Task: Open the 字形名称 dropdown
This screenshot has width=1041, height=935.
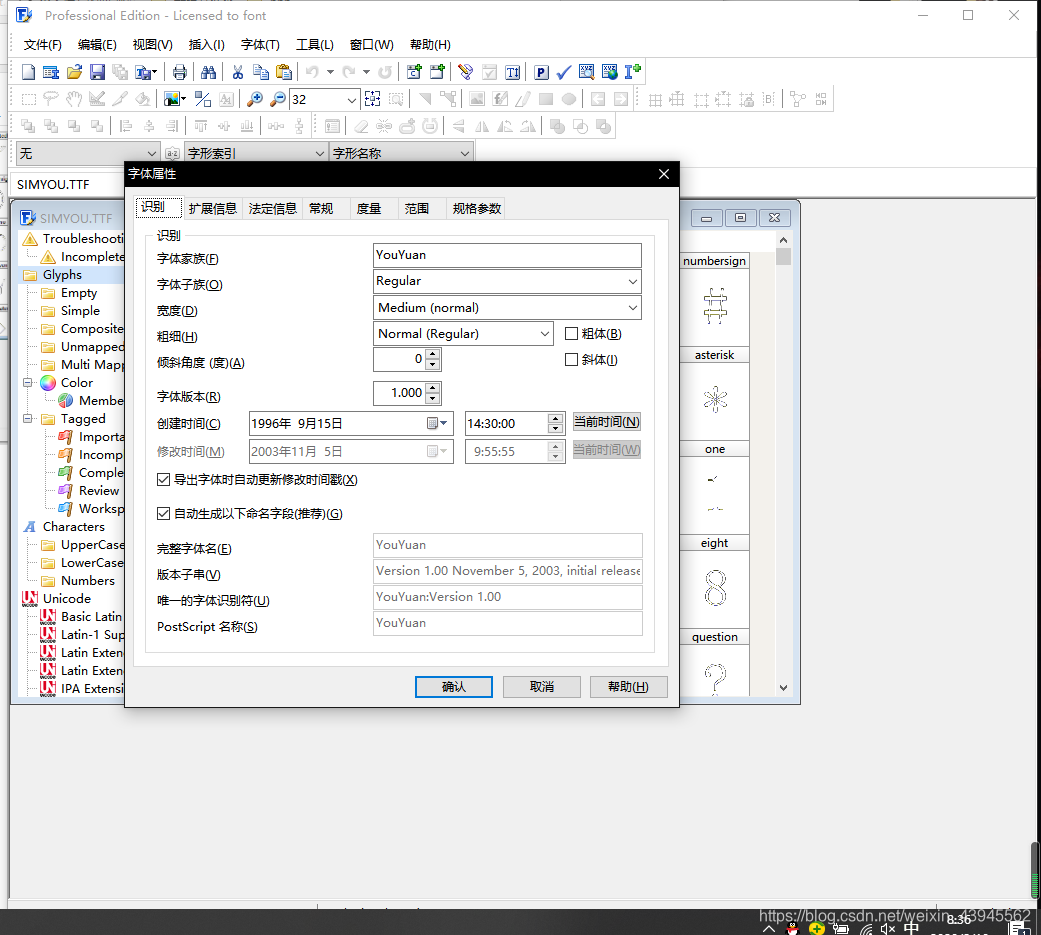Action: tap(465, 153)
